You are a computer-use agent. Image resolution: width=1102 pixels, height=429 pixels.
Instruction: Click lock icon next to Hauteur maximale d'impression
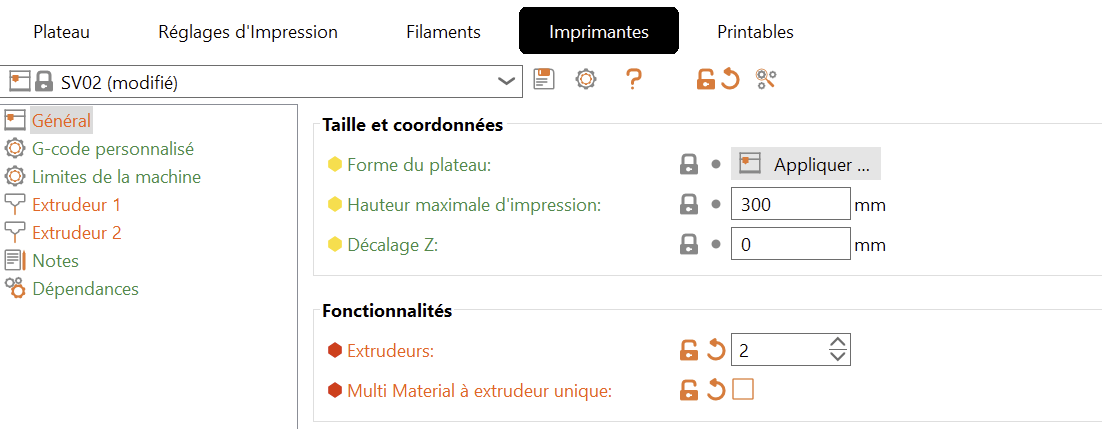click(688, 205)
